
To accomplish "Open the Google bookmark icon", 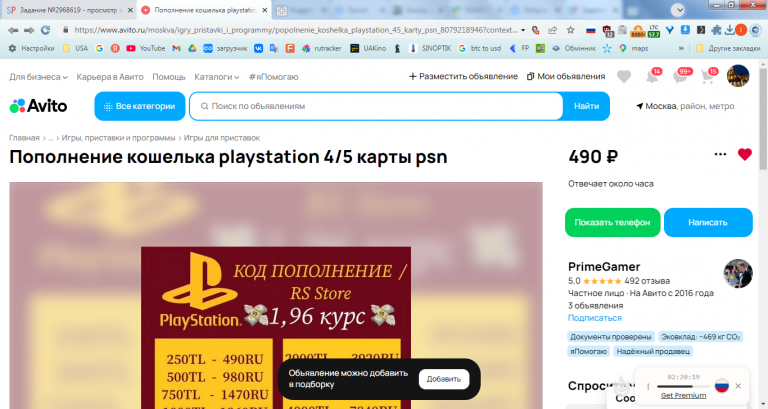I will [x=99, y=48].
